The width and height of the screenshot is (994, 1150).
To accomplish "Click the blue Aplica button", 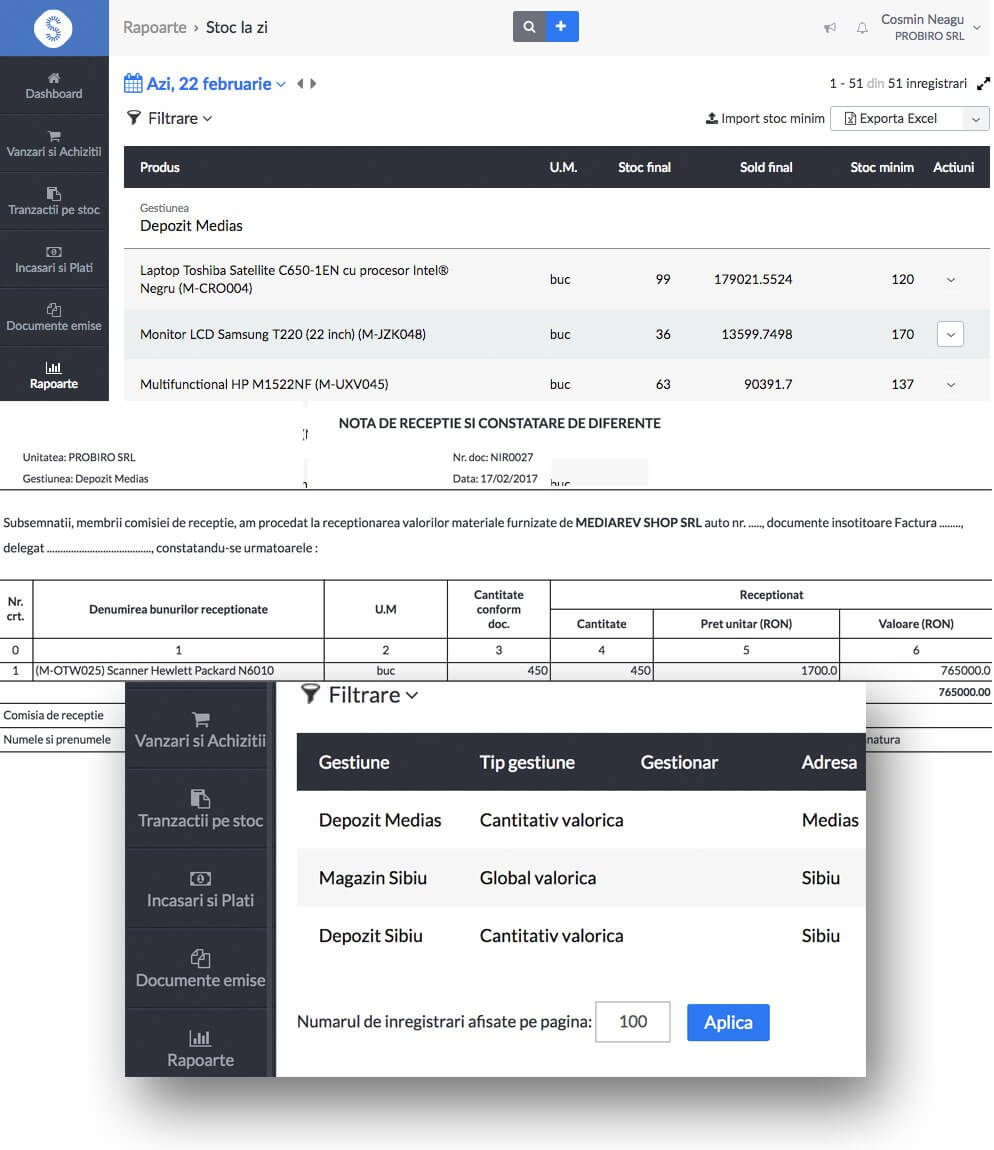I will point(728,1022).
